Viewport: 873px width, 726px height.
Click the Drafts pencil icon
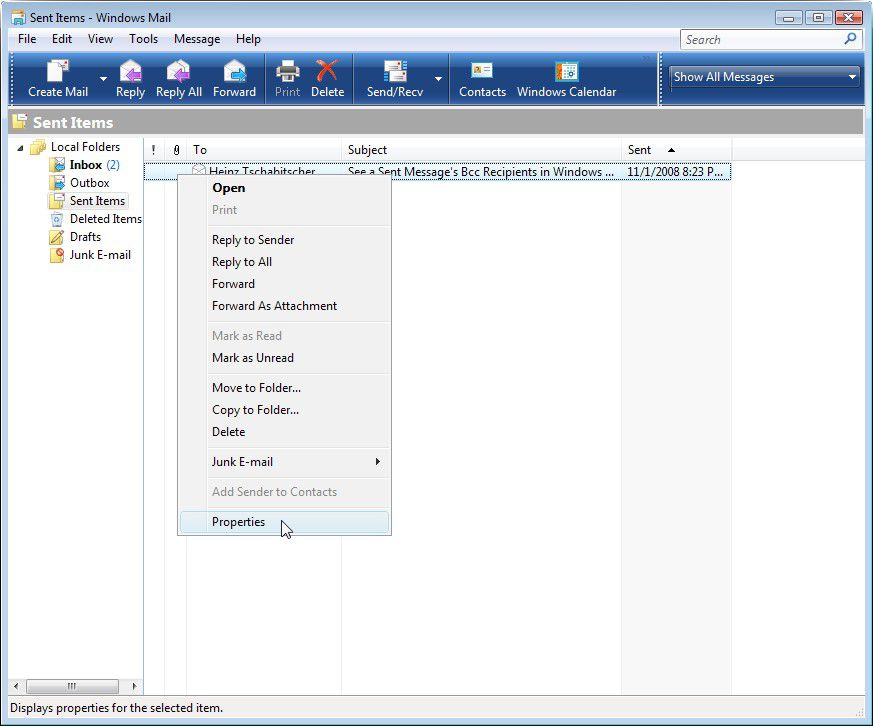tap(57, 237)
